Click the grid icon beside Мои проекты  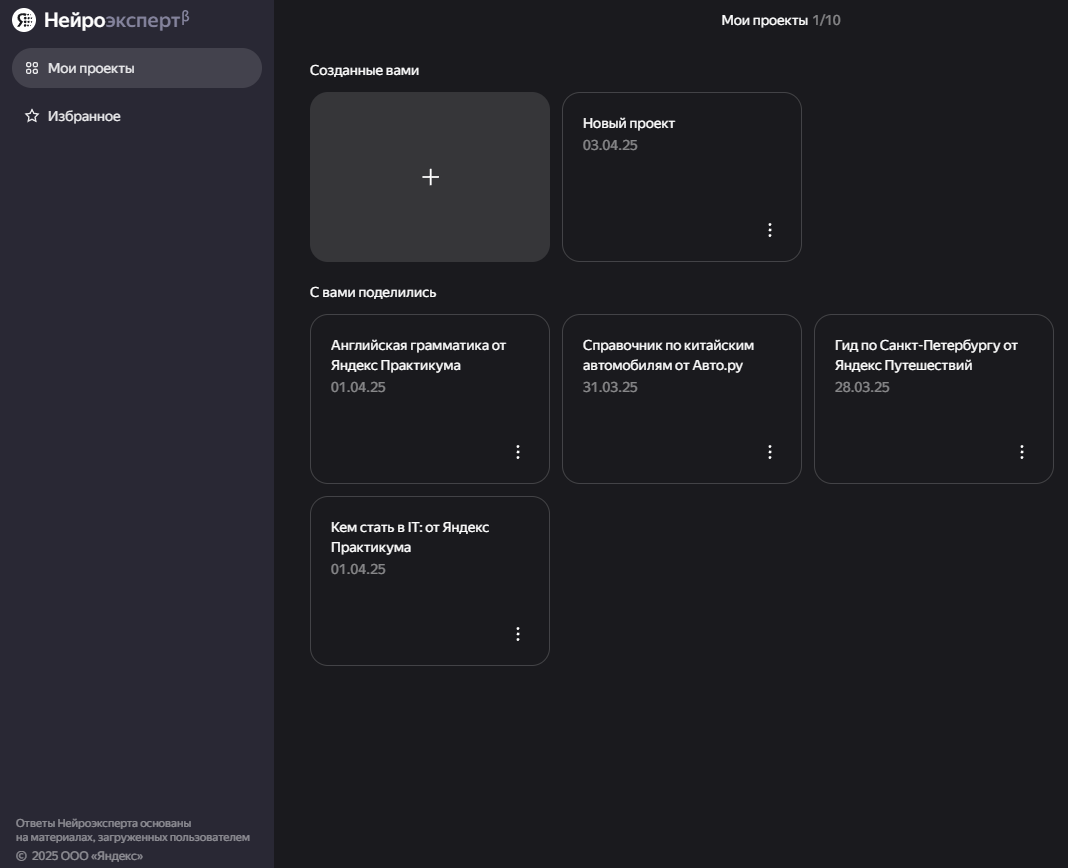32,69
